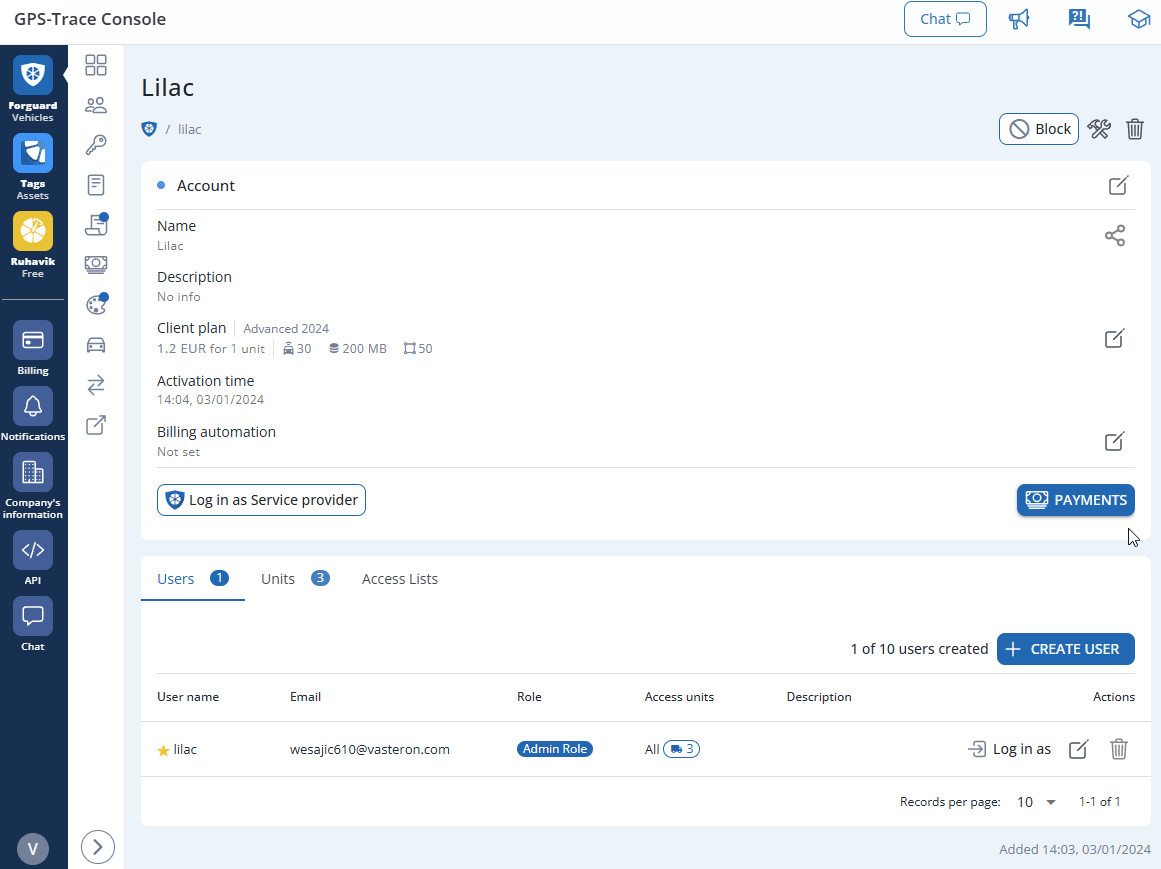Image resolution: width=1161 pixels, height=869 pixels.
Task: Block the Lilac account
Action: tap(1038, 129)
